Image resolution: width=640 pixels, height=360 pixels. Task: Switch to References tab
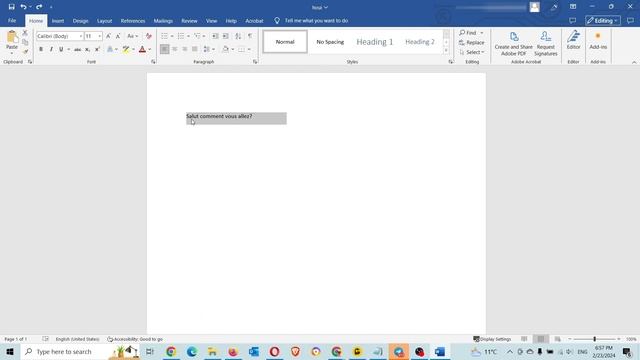[133, 21]
